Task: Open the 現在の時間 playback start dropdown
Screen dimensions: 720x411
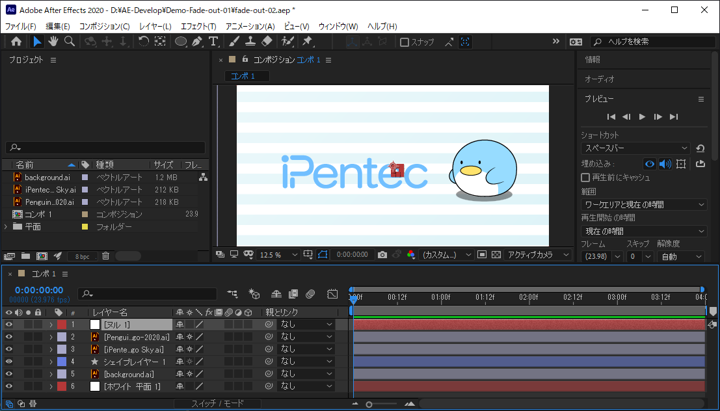Action: point(644,231)
